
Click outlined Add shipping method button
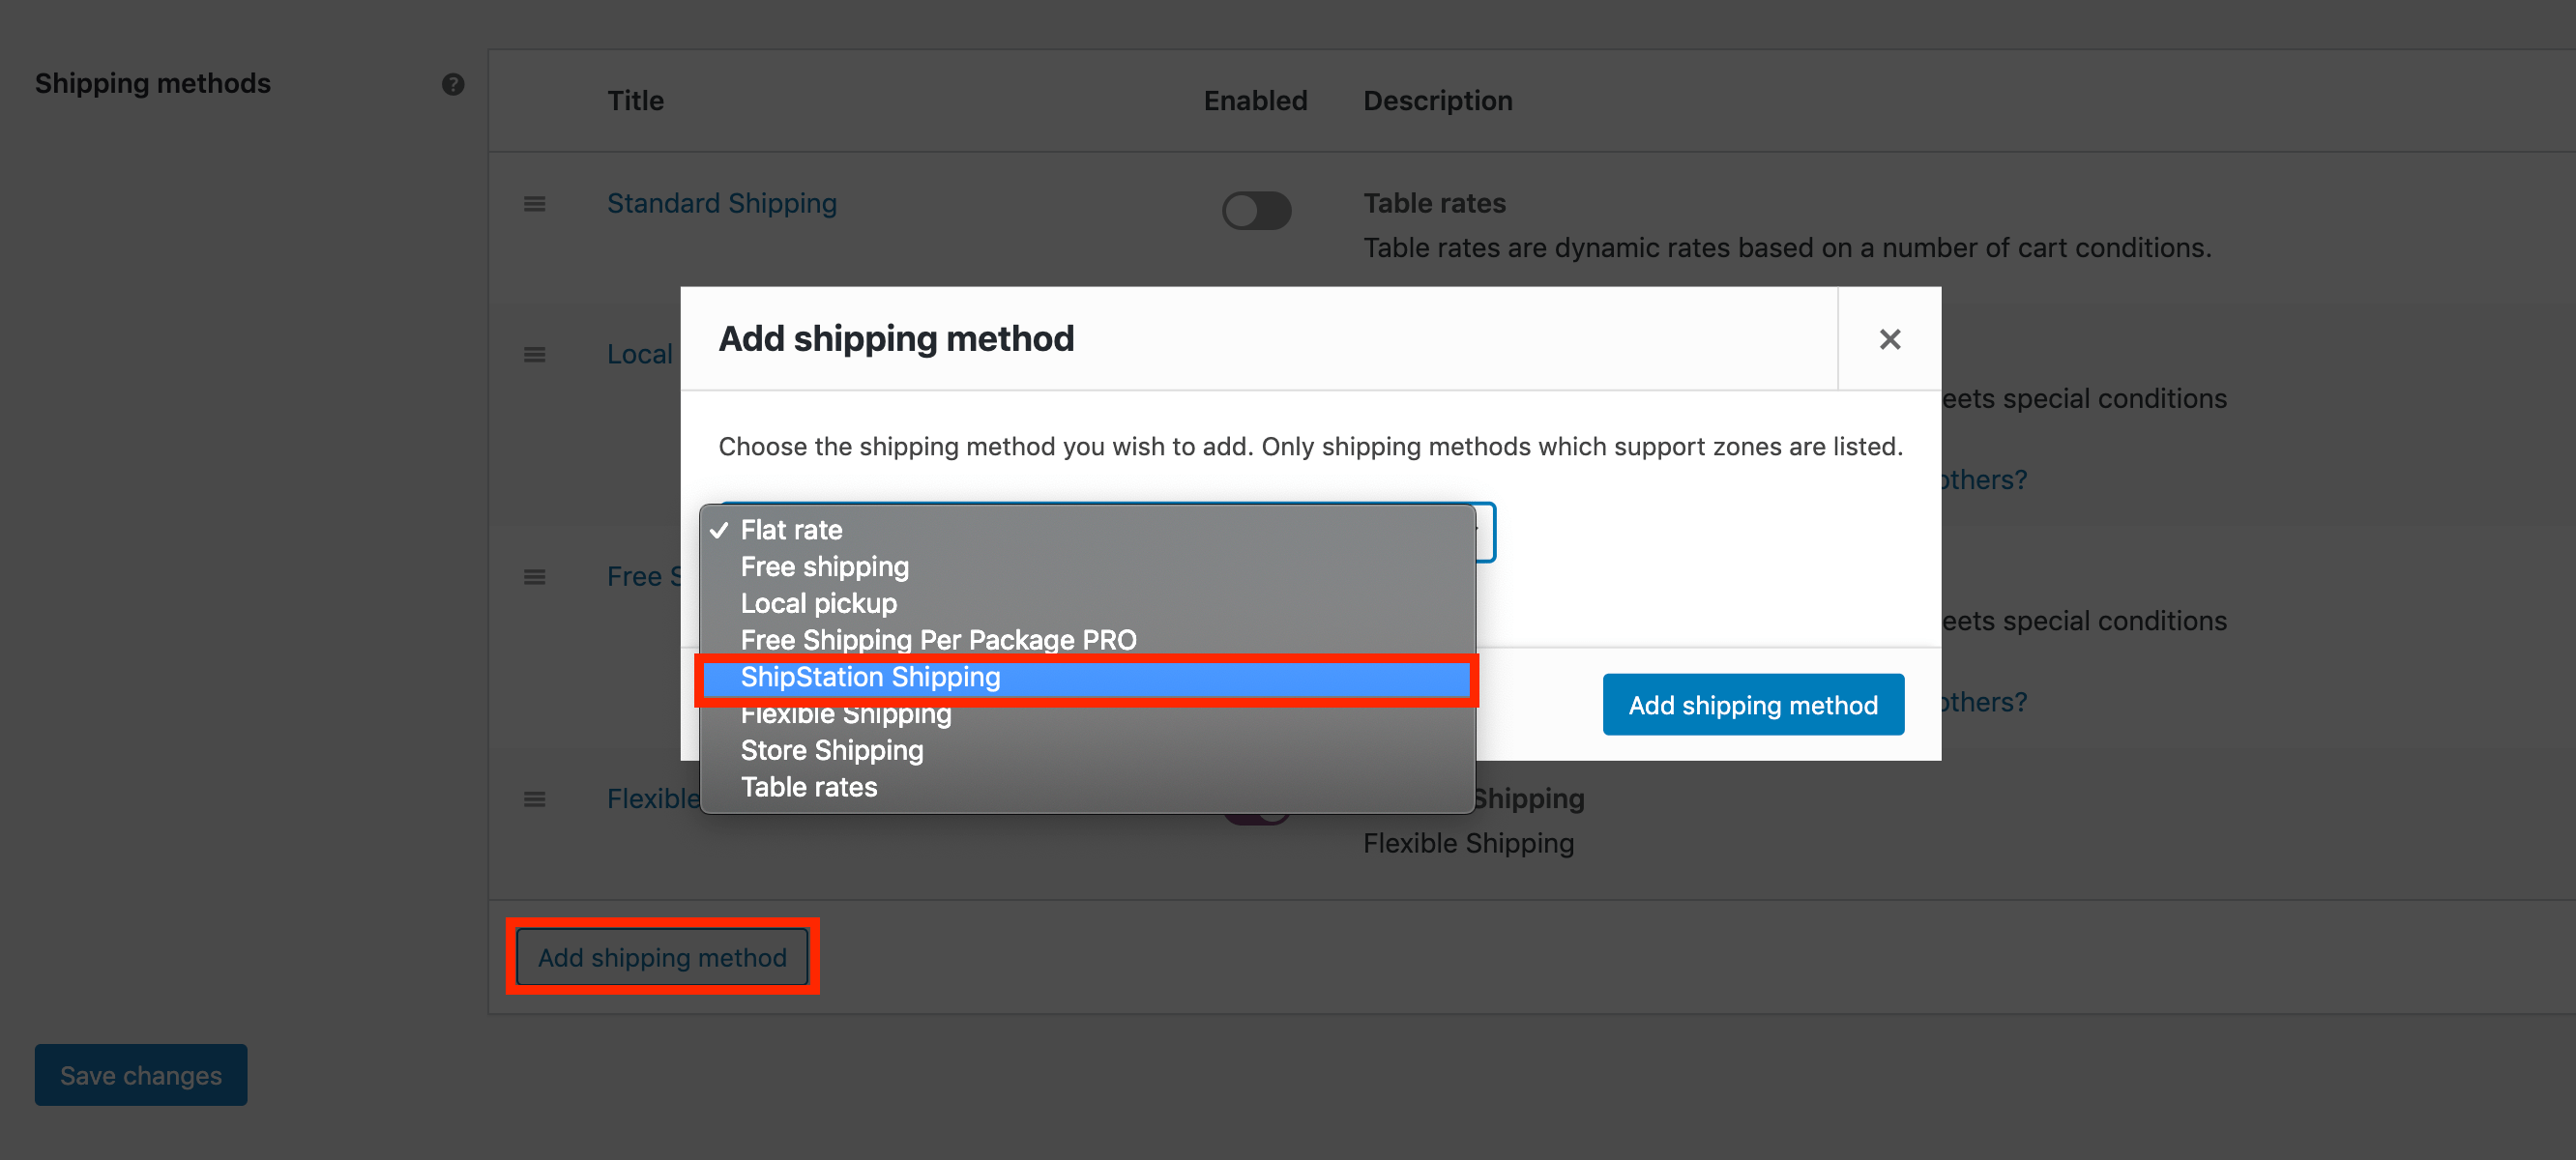tap(661, 957)
